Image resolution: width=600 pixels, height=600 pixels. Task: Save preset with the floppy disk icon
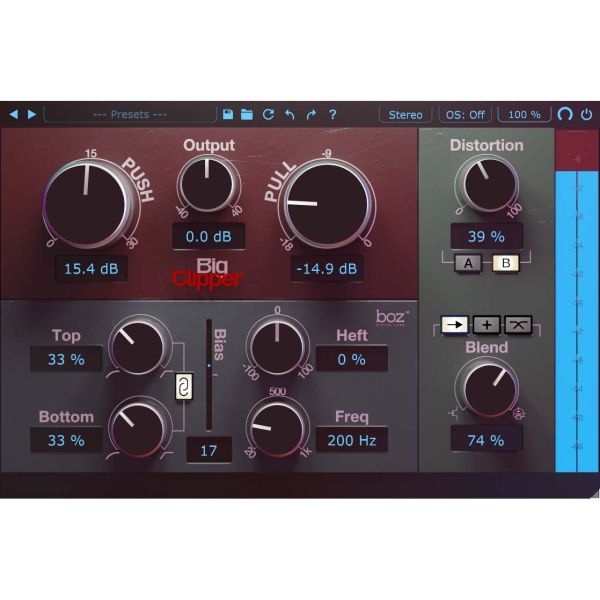click(x=228, y=114)
